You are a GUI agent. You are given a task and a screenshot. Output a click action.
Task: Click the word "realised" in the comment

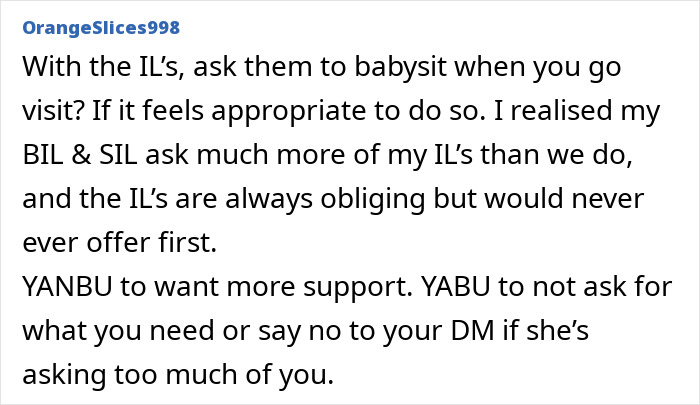click(x=561, y=110)
